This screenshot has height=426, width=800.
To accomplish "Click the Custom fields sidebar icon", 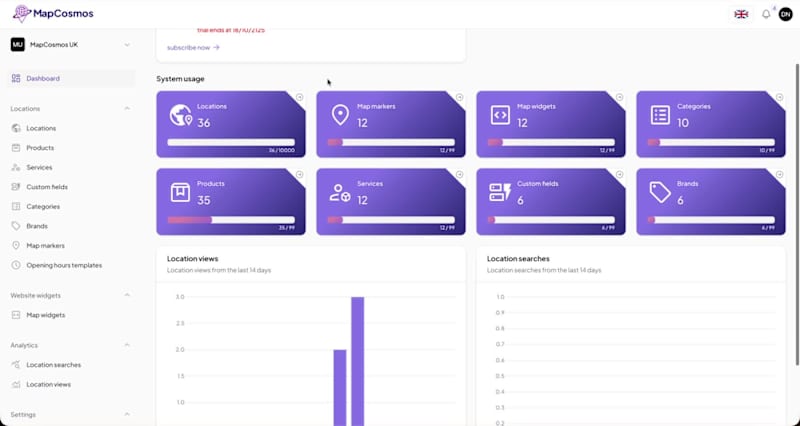I will tap(16, 187).
